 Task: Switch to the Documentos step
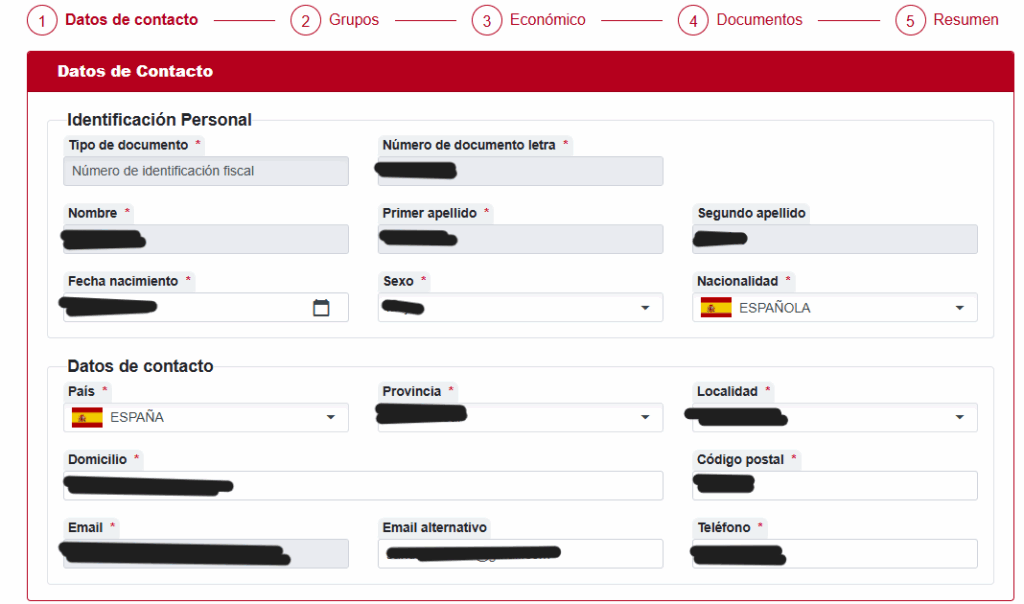point(759,20)
